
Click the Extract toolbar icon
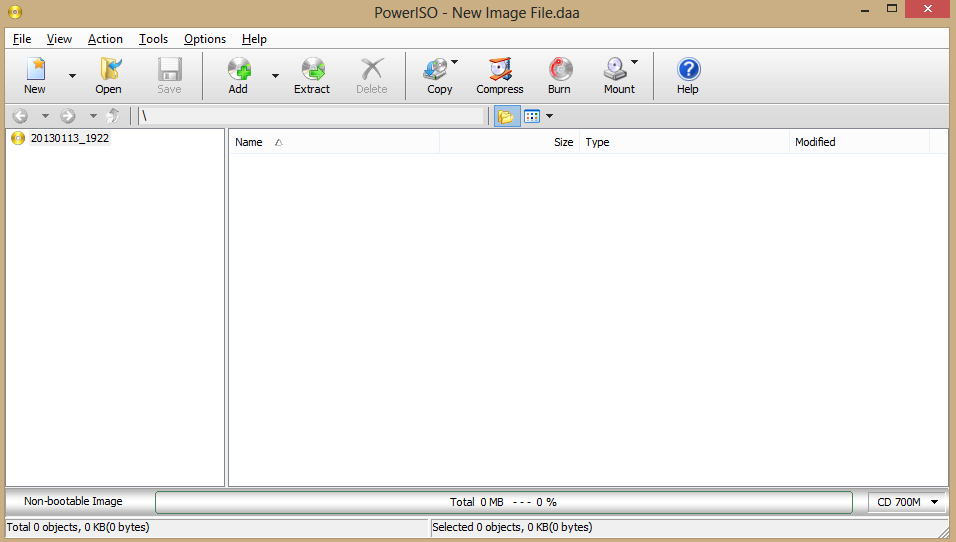click(313, 70)
